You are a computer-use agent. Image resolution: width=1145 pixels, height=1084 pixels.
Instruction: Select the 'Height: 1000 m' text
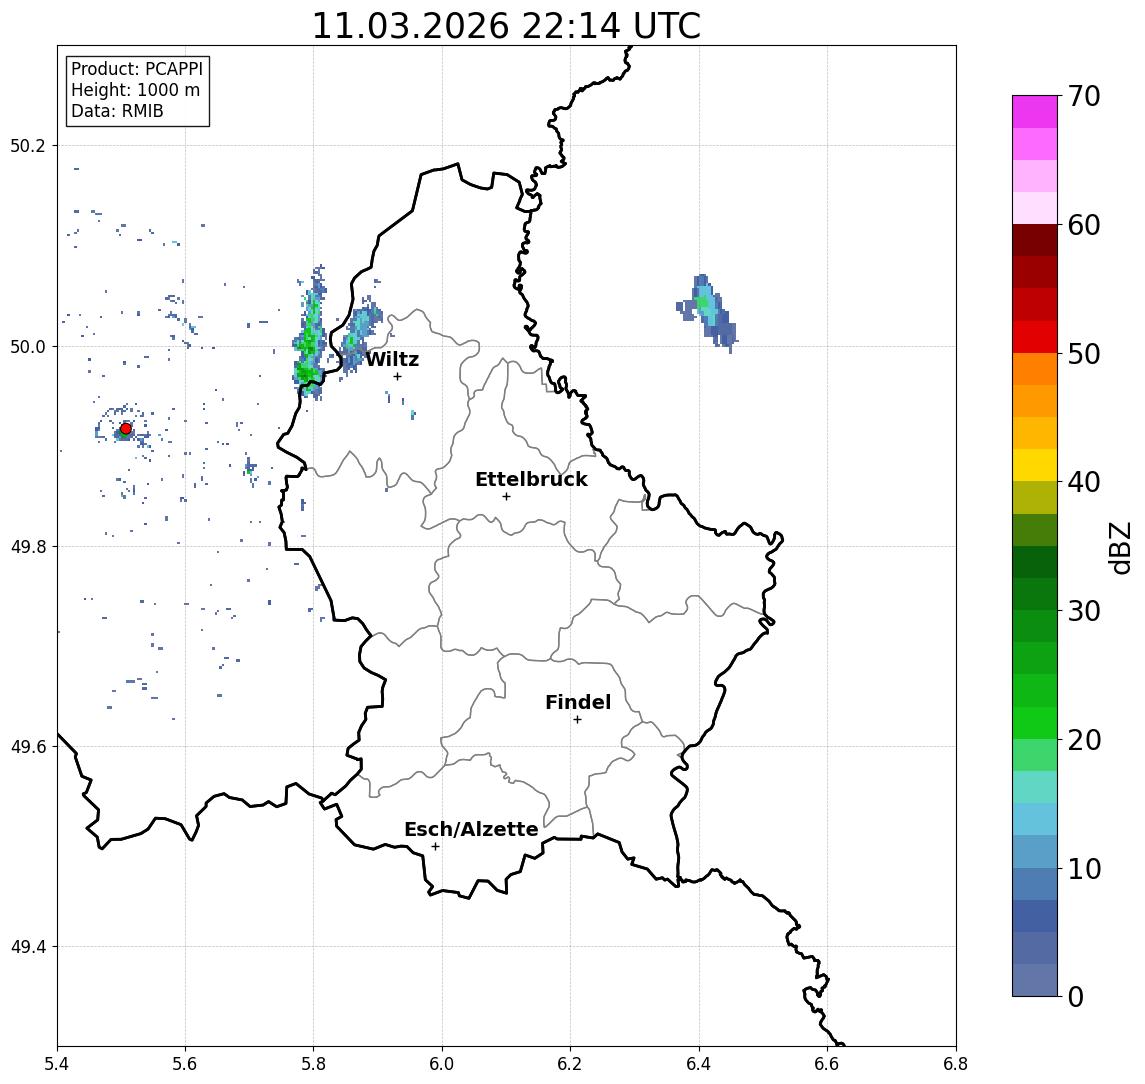pos(135,90)
